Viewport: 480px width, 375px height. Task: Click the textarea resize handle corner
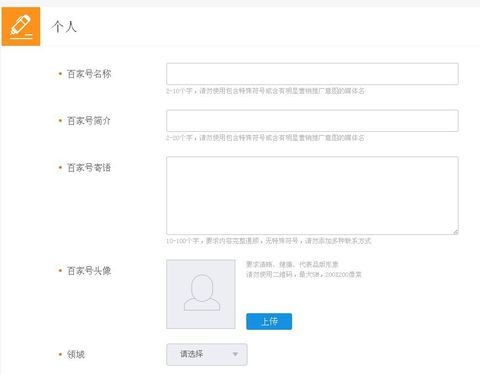point(456,232)
